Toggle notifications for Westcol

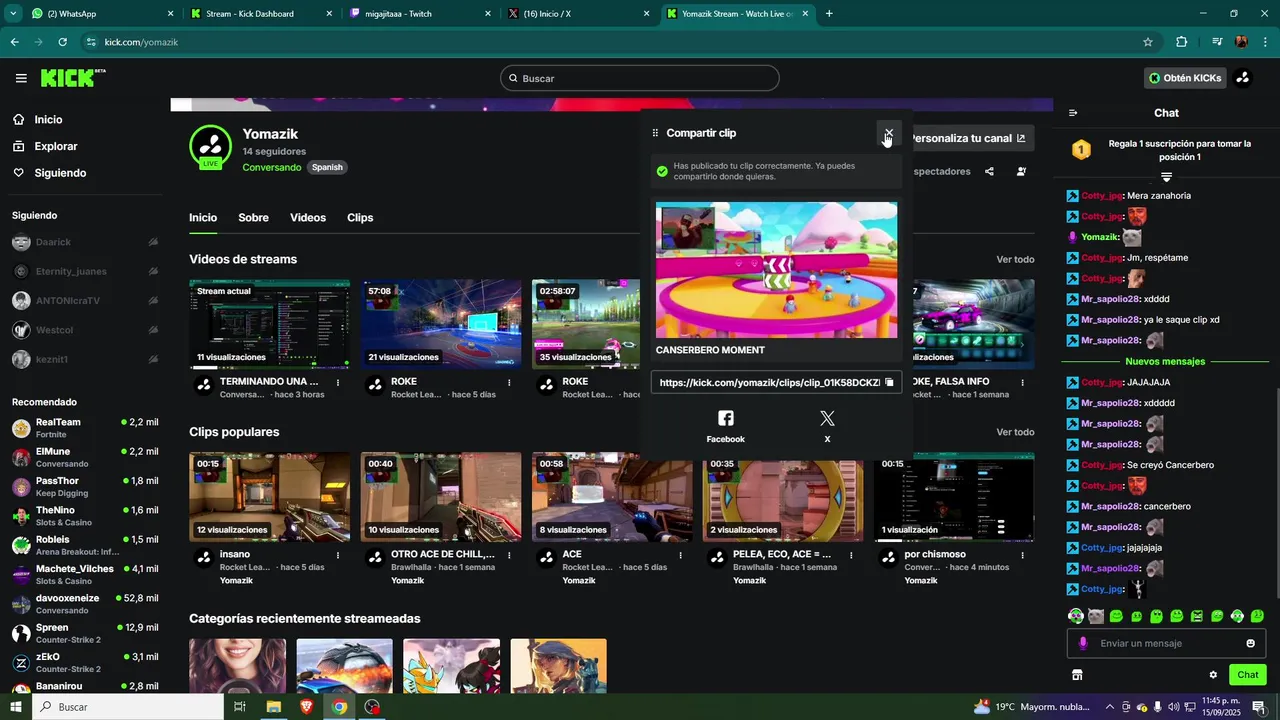click(153, 329)
